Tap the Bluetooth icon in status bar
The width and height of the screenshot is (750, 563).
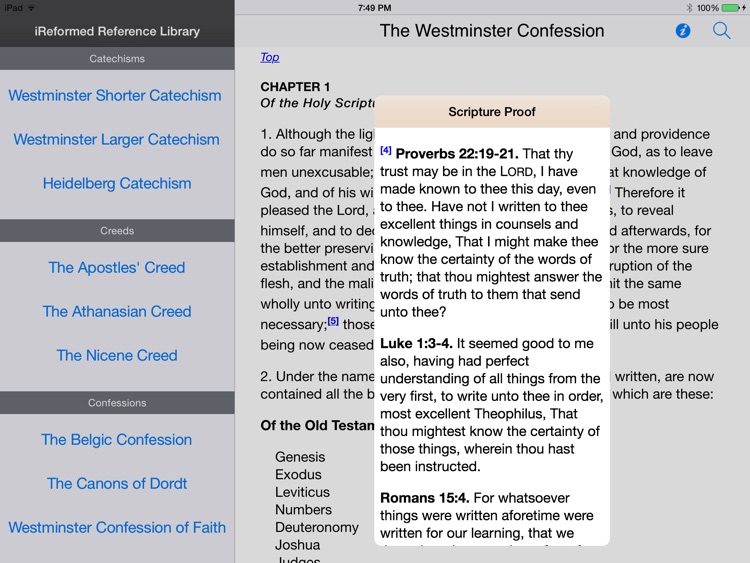(689, 8)
